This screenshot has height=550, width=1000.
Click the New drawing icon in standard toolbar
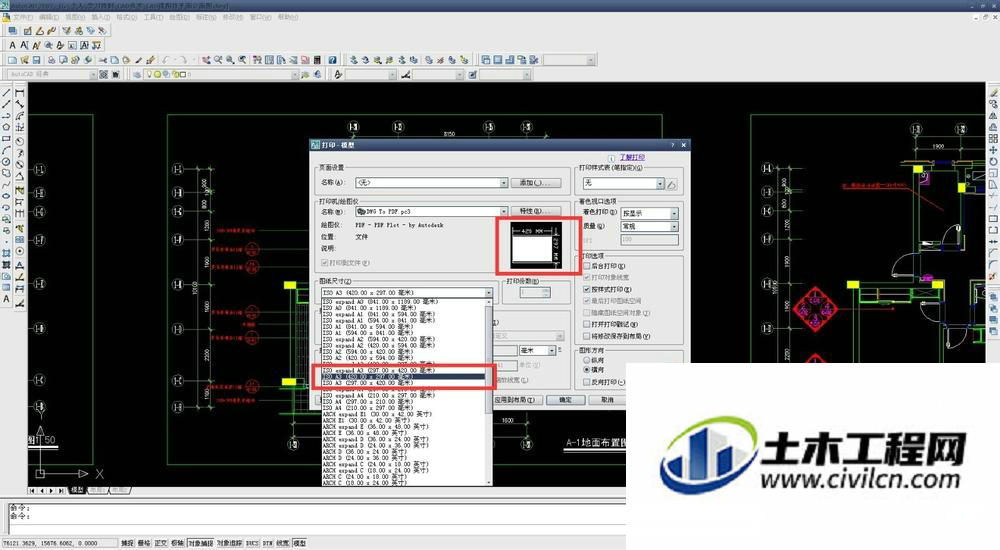tap(12, 60)
